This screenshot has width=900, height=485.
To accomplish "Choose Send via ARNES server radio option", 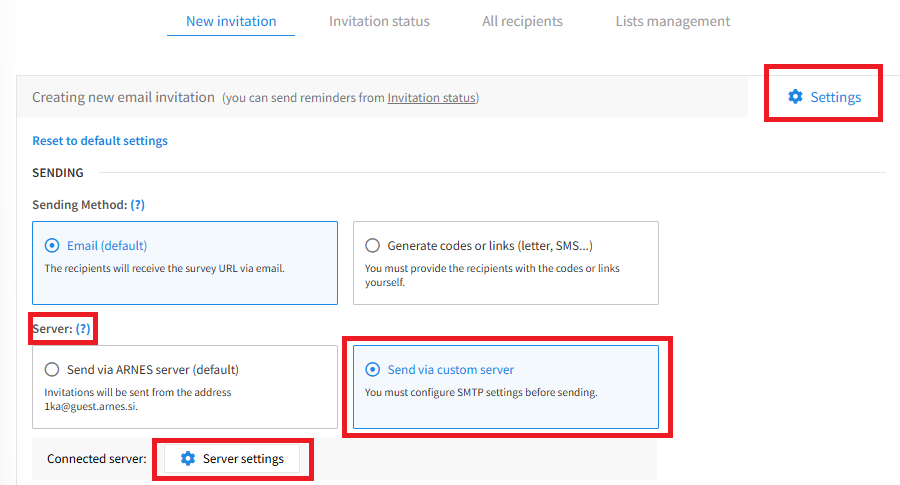I will click(x=52, y=370).
